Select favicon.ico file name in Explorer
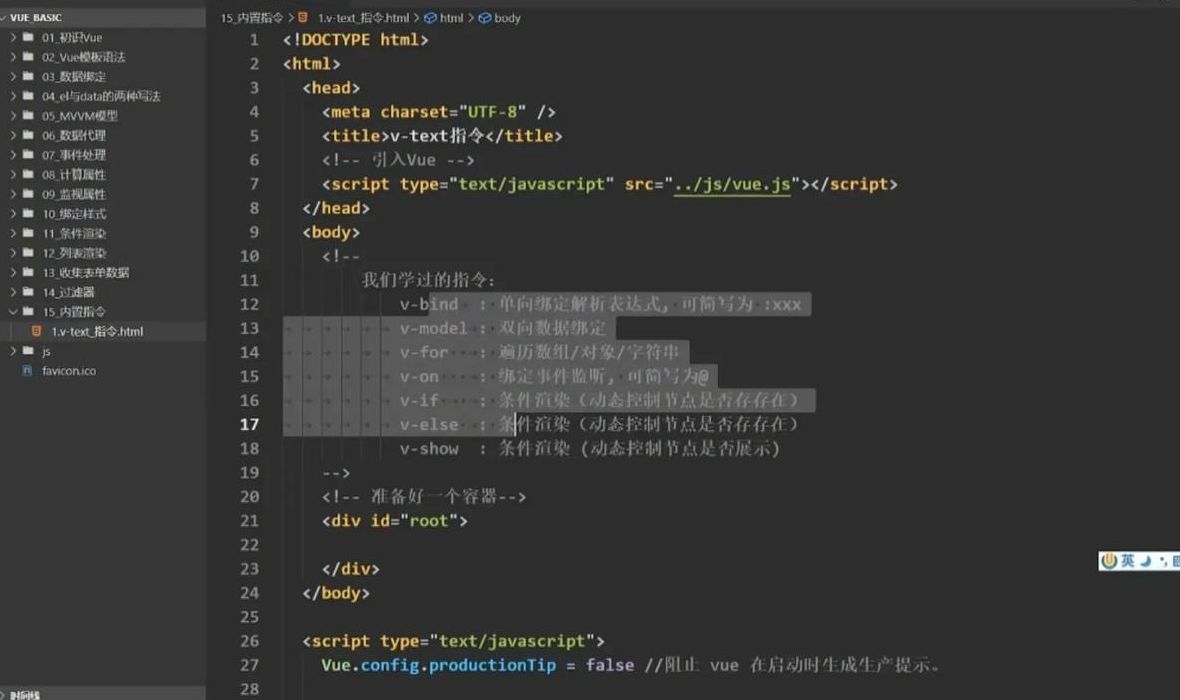This screenshot has width=1180, height=700. coord(68,370)
